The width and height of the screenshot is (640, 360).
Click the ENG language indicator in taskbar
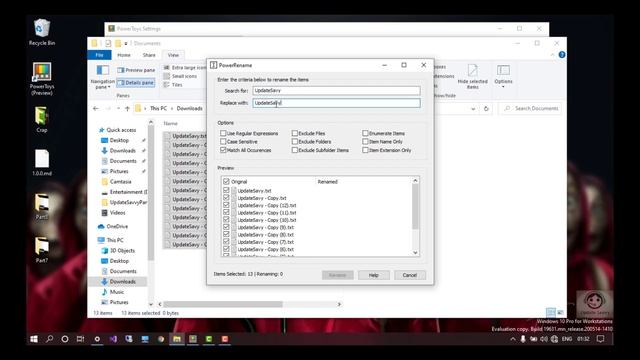tap(567, 339)
